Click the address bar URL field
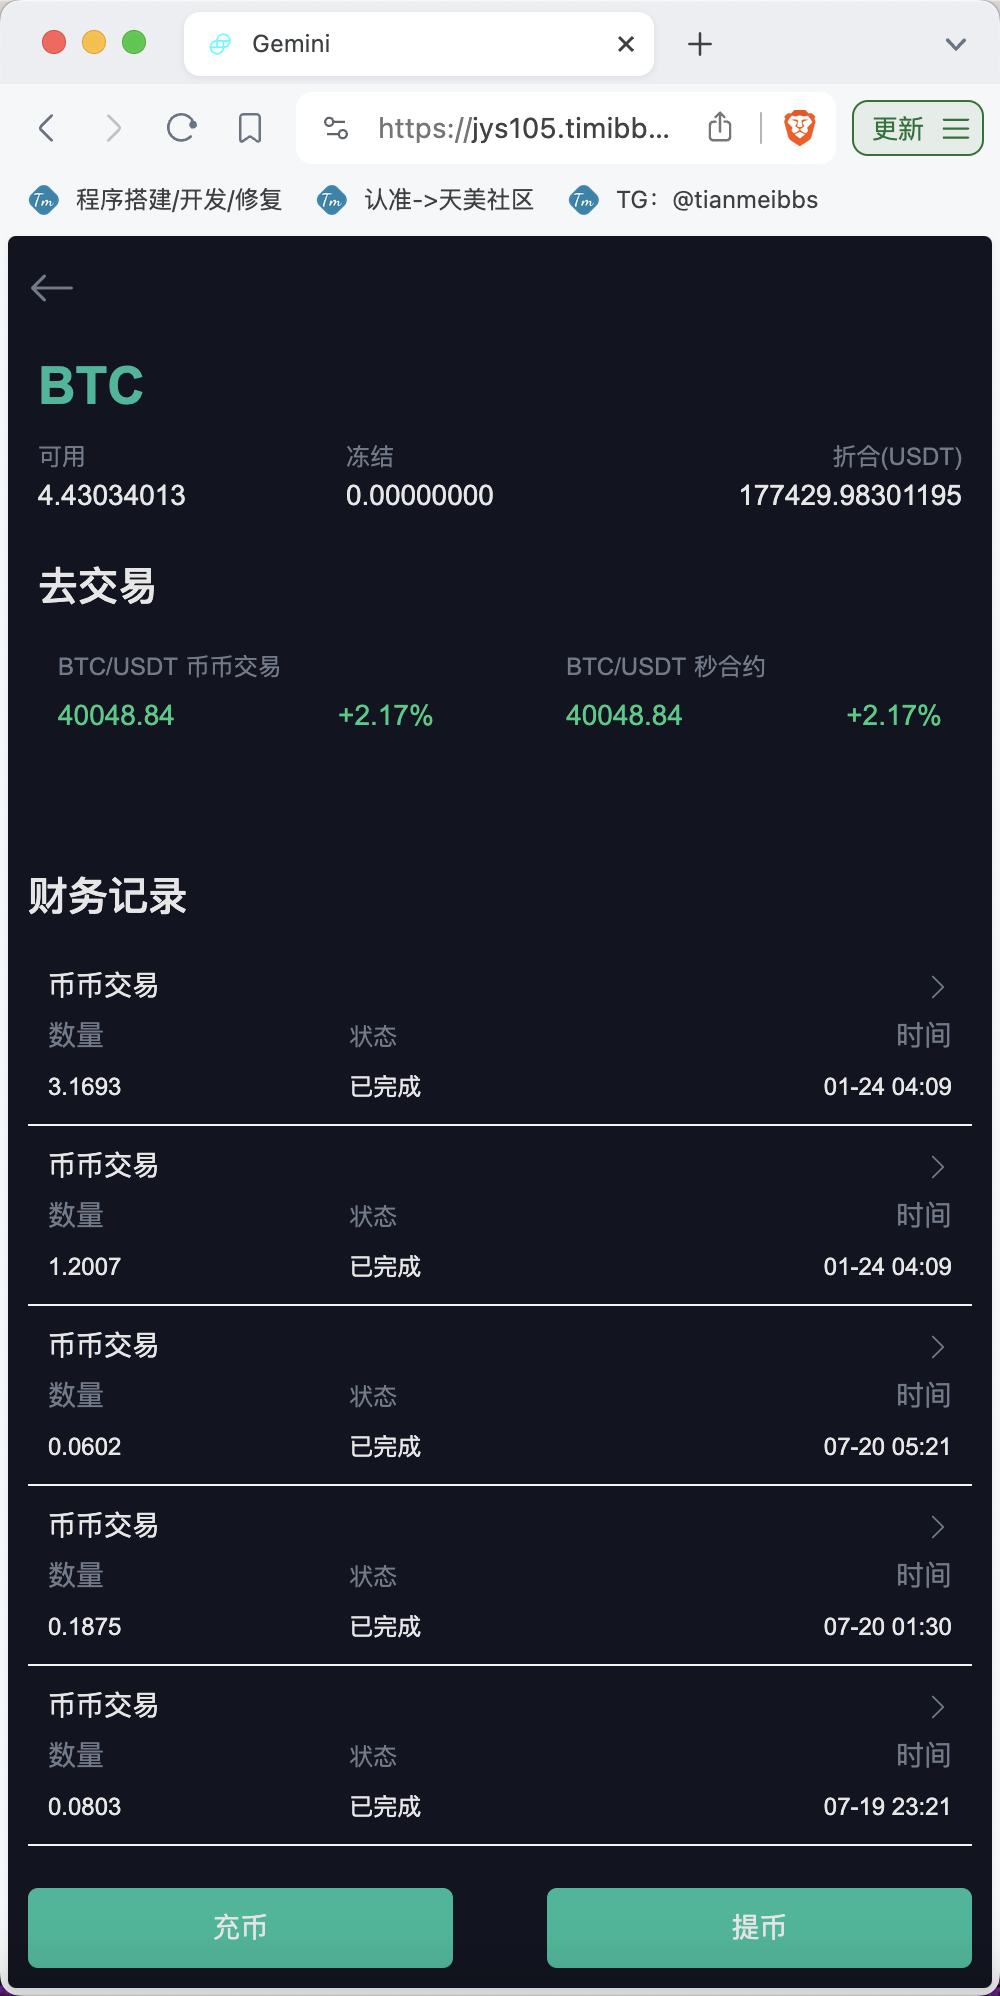The width and height of the screenshot is (1000, 1996). pyautogui.click(x=524, y=128)
